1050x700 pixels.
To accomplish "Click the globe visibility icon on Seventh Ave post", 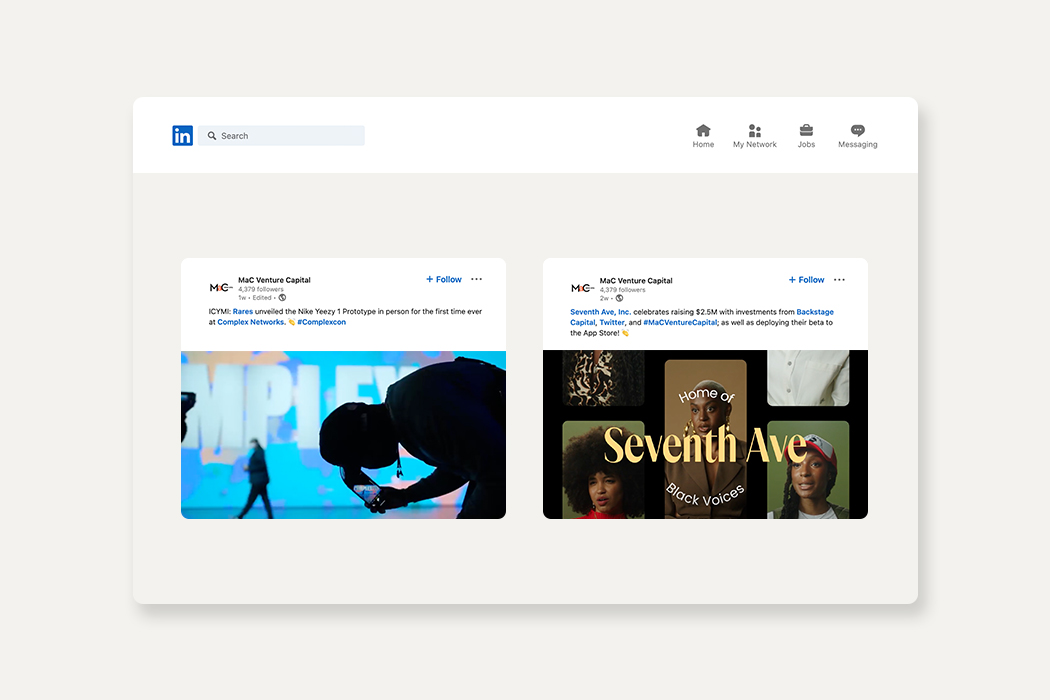I will click(x=619, y=298).
